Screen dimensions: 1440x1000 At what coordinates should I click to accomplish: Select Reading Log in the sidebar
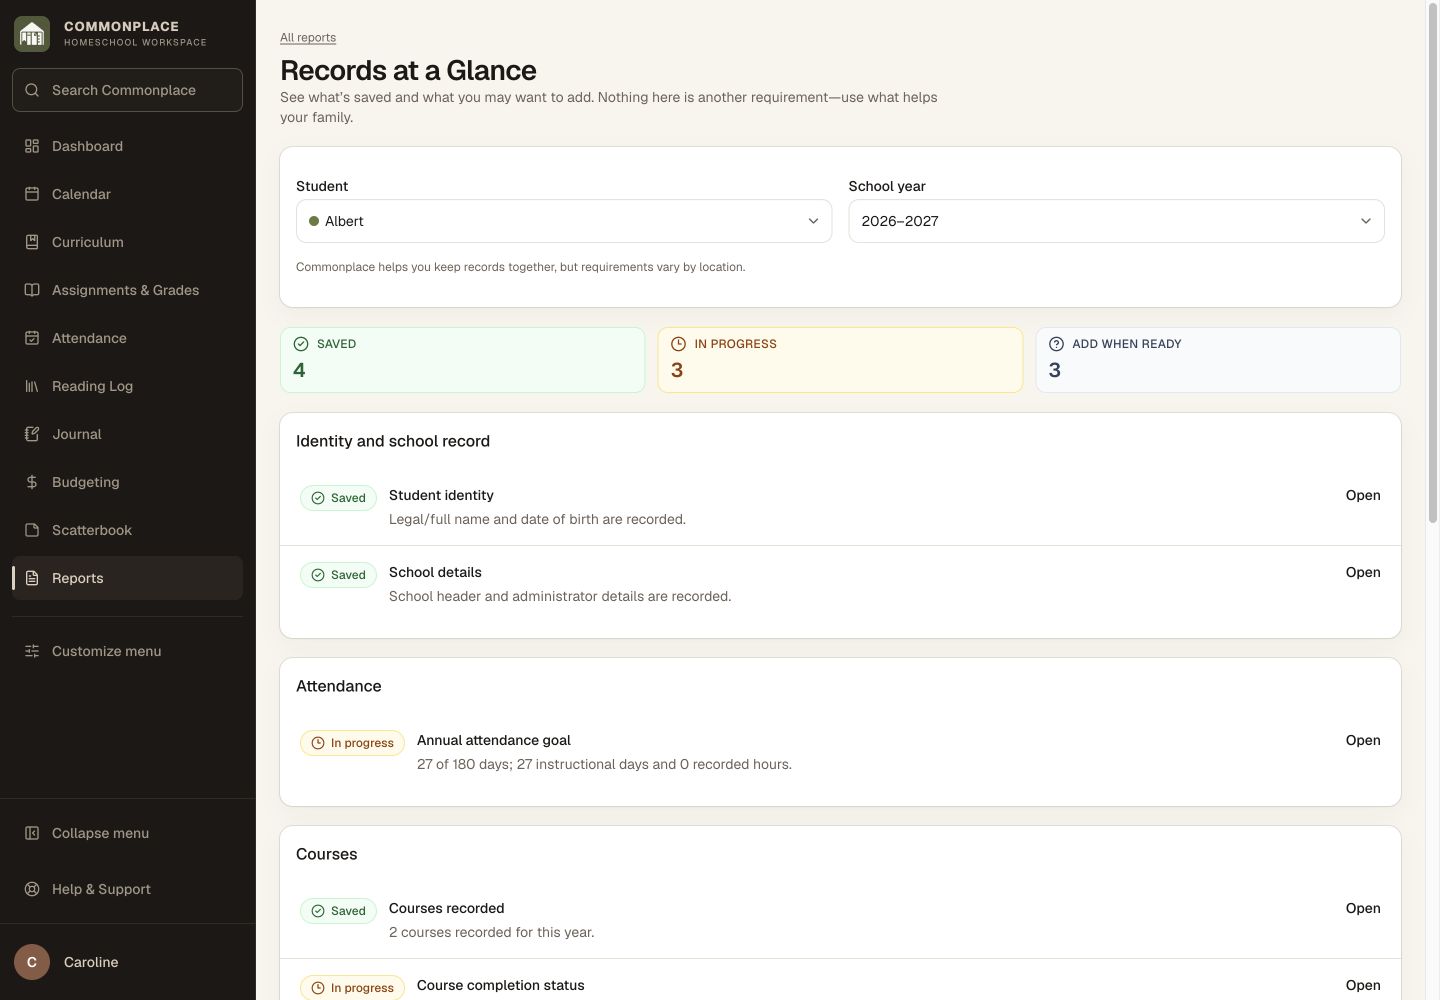point(127,386)
